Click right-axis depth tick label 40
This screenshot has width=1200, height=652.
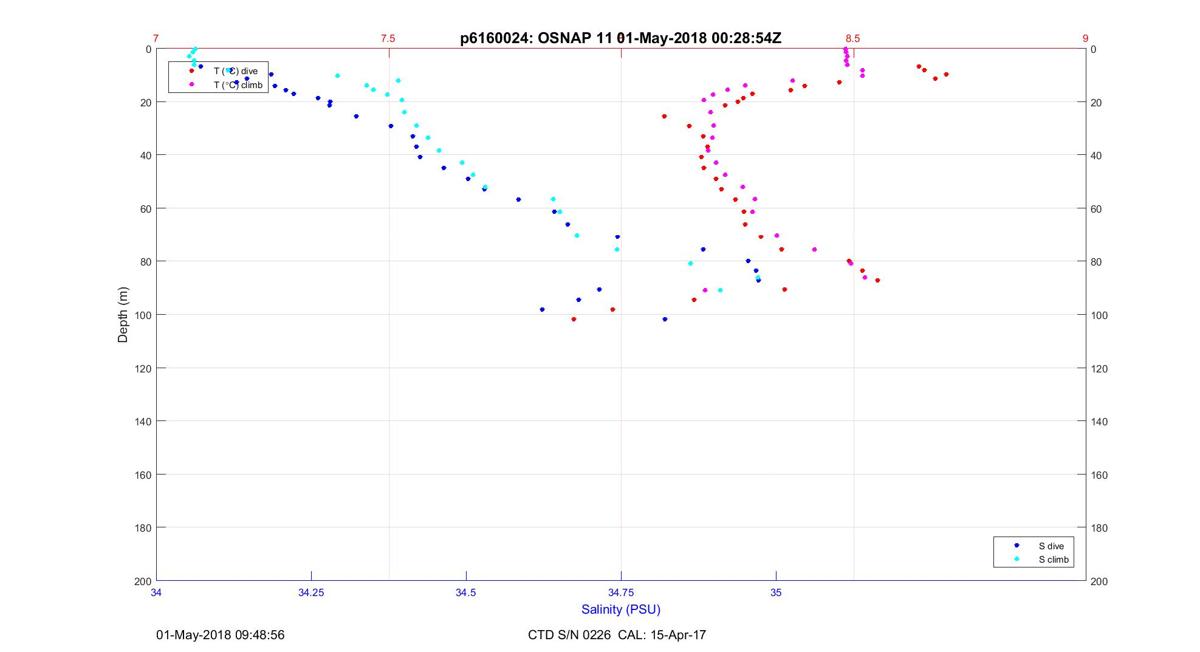point(1096,155)
